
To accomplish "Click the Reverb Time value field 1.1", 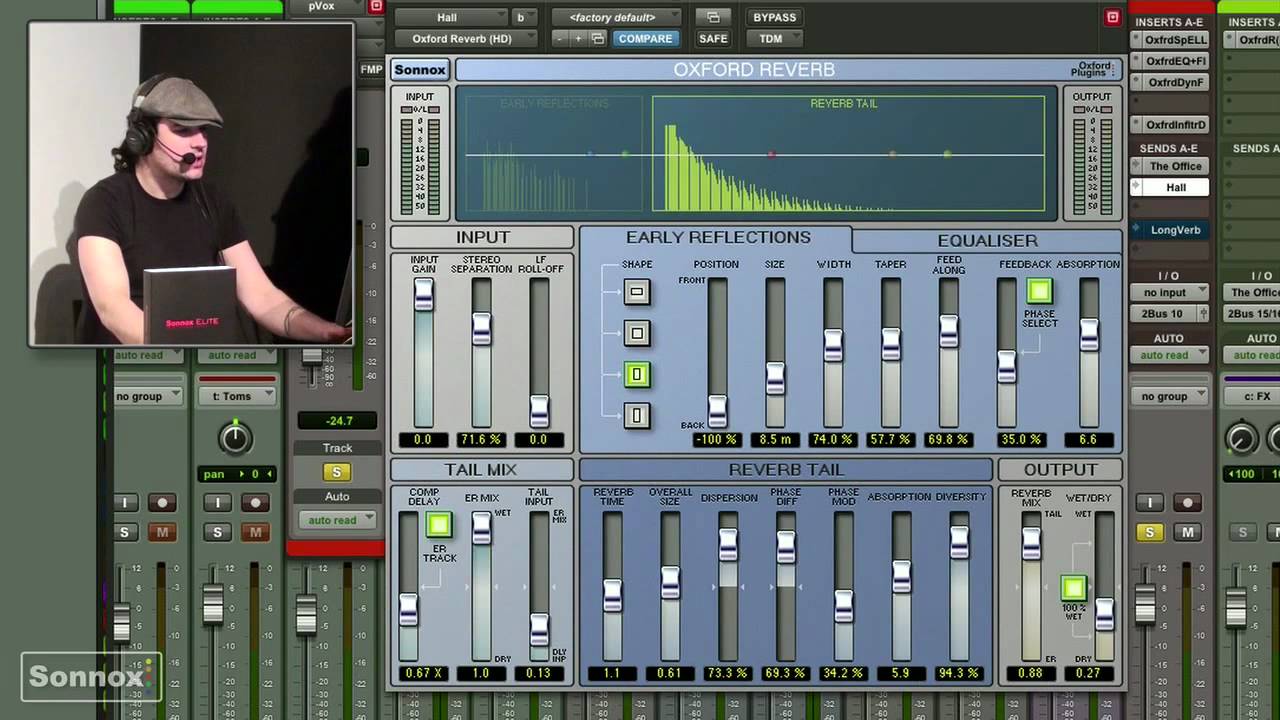I will [x=612, y=673].
